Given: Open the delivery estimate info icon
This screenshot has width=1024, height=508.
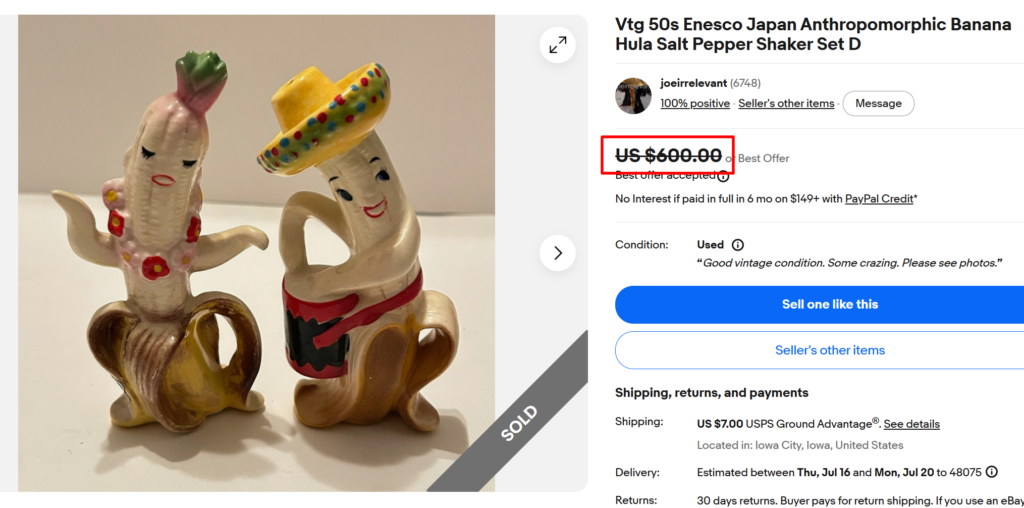Looking at the screenshot, I should (x=991, y=471).
